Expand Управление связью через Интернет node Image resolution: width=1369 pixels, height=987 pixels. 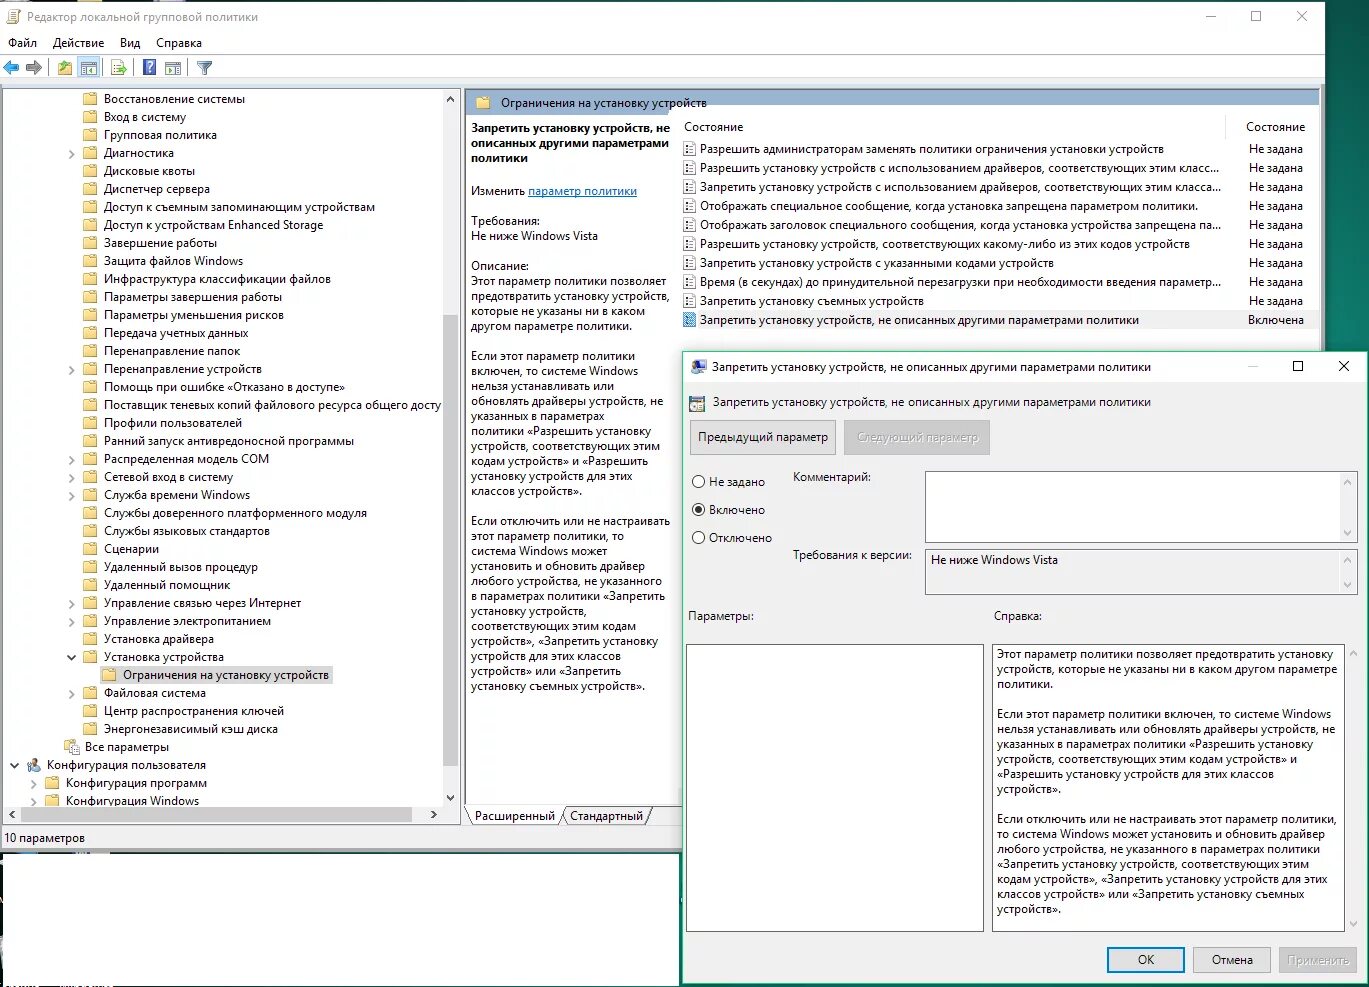(72, 604)
